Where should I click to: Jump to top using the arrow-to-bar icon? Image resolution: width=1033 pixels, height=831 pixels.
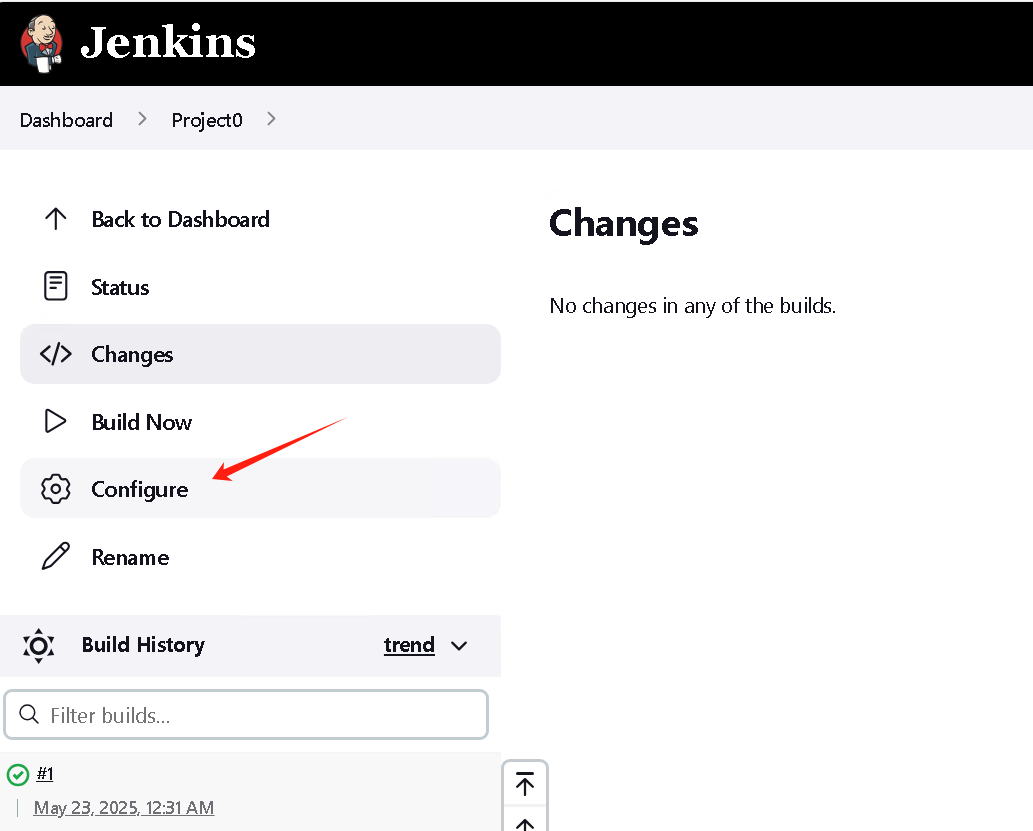[x=525, y=784]
